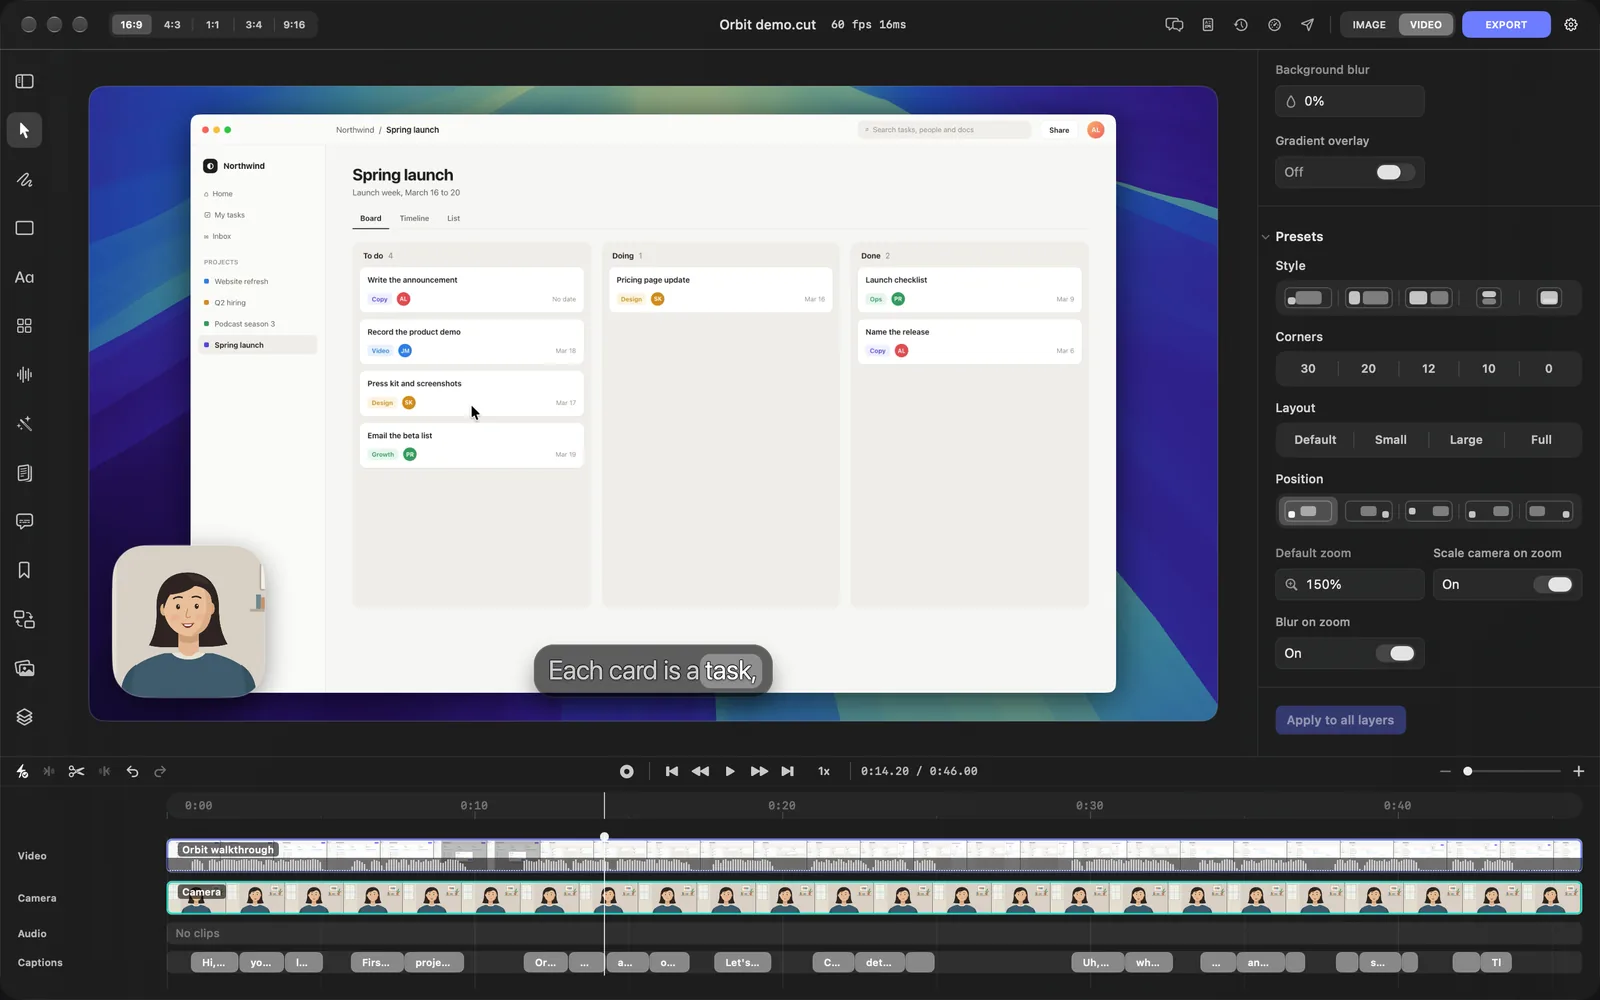Screen dimensions: 1600x1000
Task: Open the audio waveform tool
Action: pyautogui.click(x=25, y=375)
